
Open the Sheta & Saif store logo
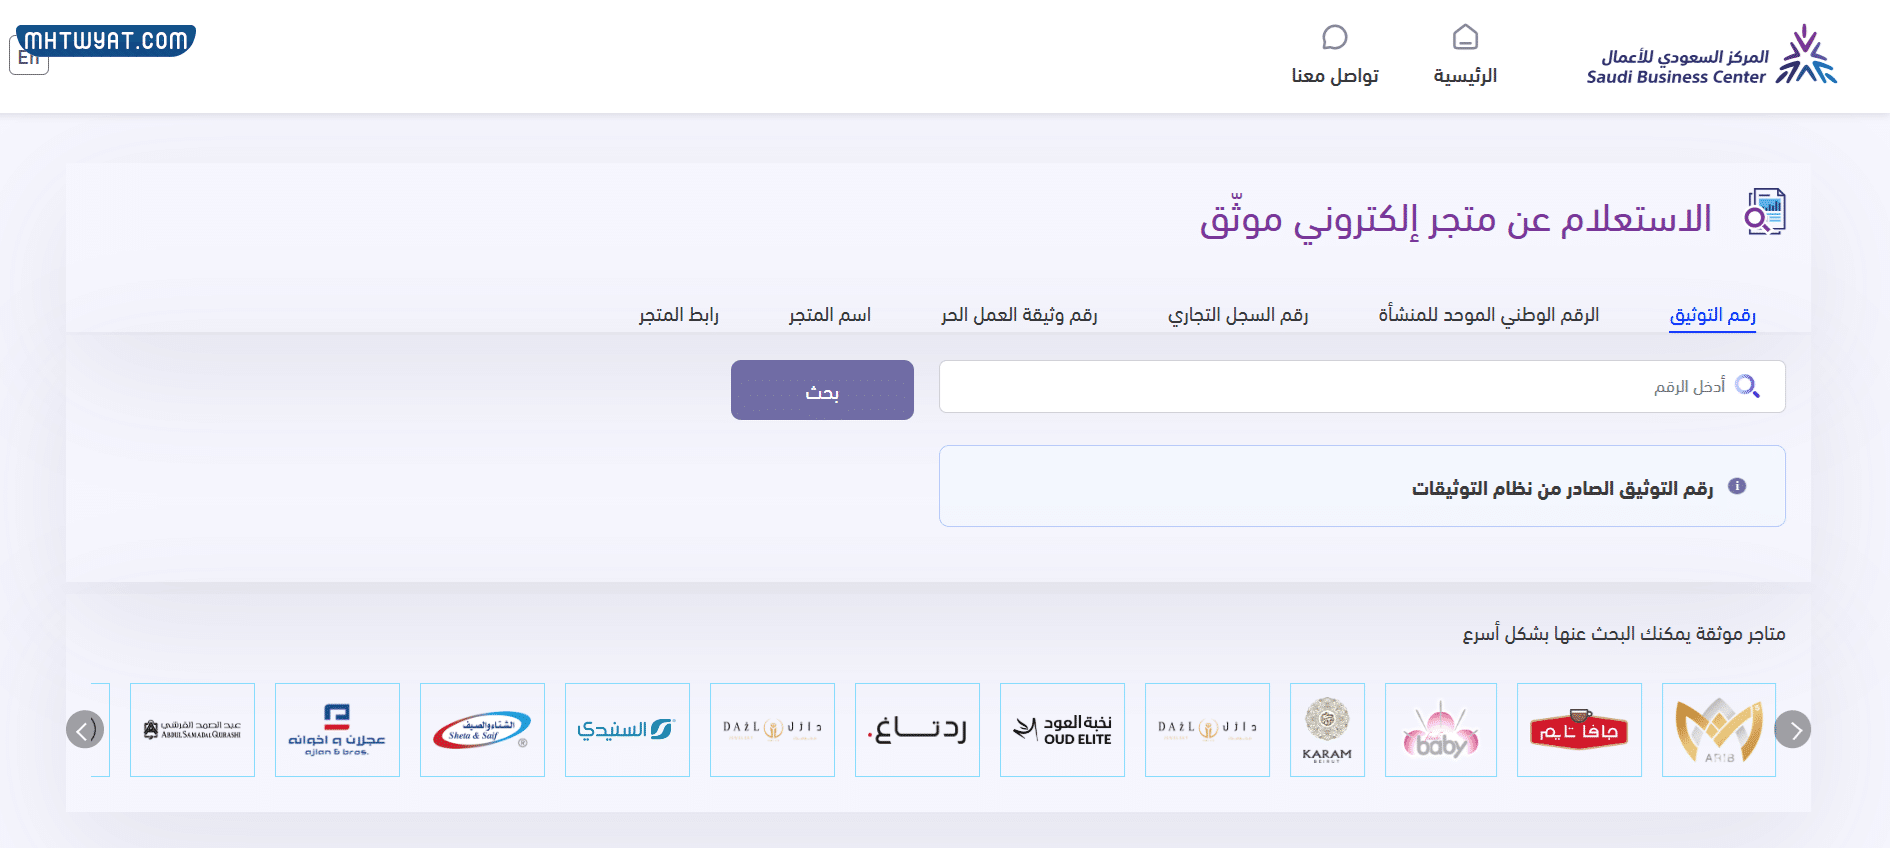(482, 730)
